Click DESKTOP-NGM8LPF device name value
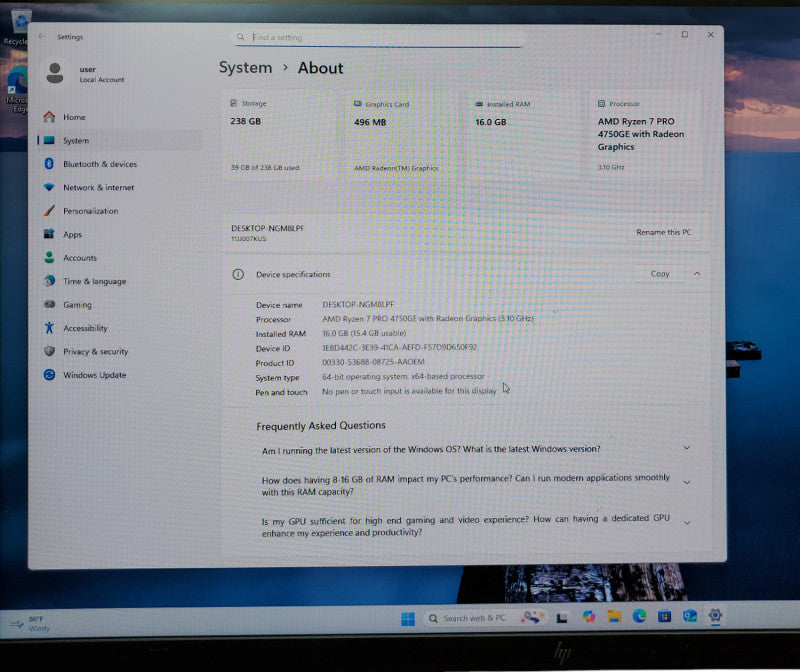 [x=358, y=304]
